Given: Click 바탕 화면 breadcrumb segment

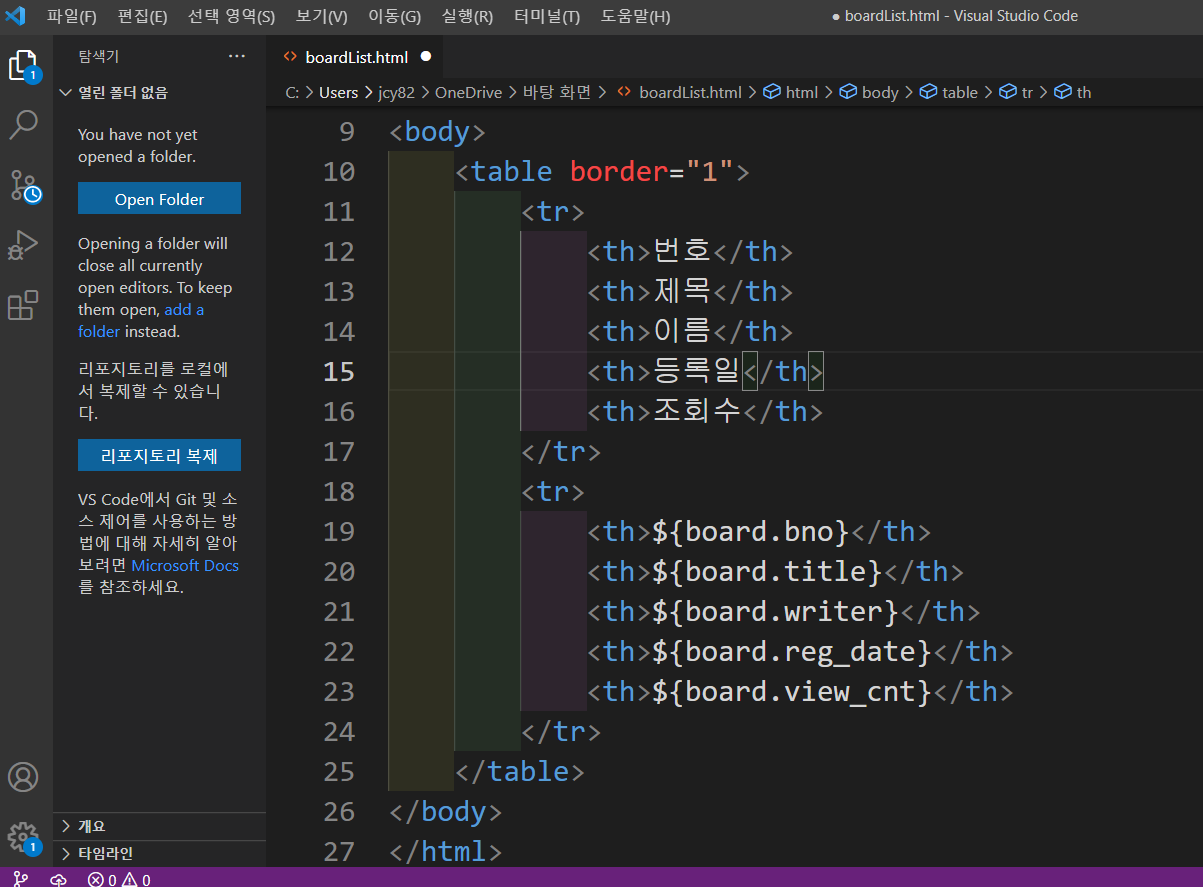Looking at the screenshot, I should pyautogui.click(x=557, y=92).
